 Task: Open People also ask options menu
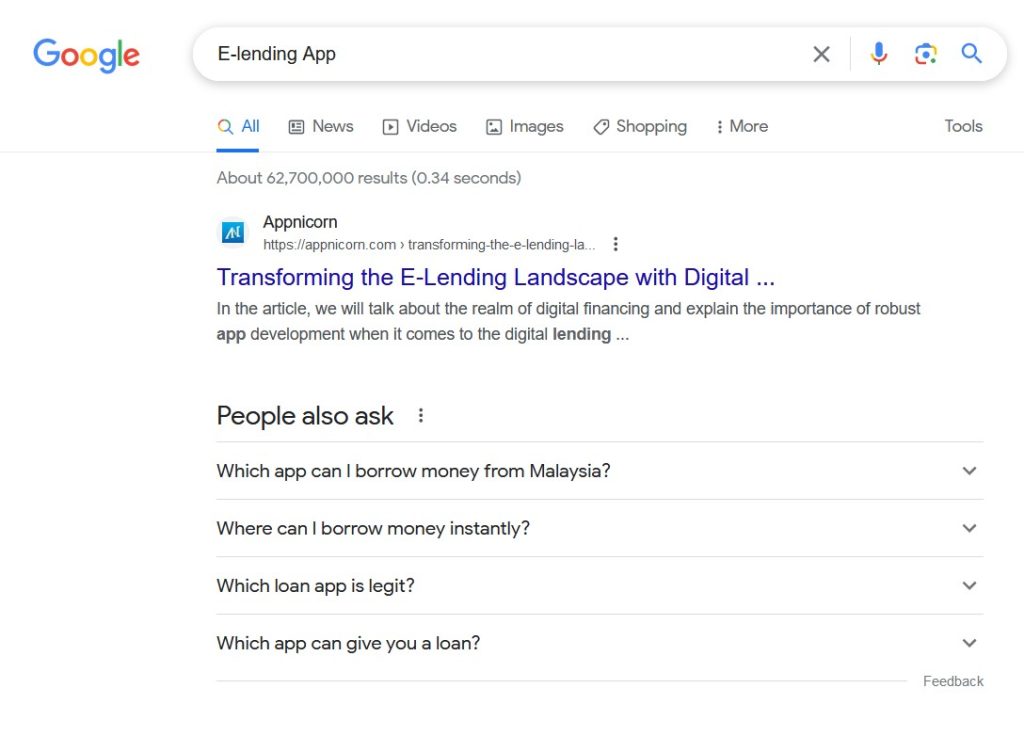(x=421, y=415)
